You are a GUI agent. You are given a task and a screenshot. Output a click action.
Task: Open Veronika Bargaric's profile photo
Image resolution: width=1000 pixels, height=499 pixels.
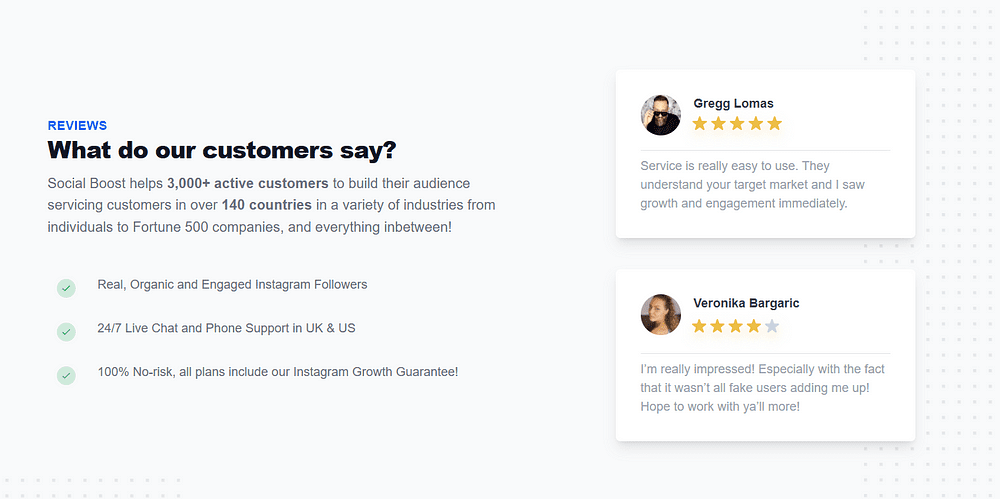click(x=661, y=315)
